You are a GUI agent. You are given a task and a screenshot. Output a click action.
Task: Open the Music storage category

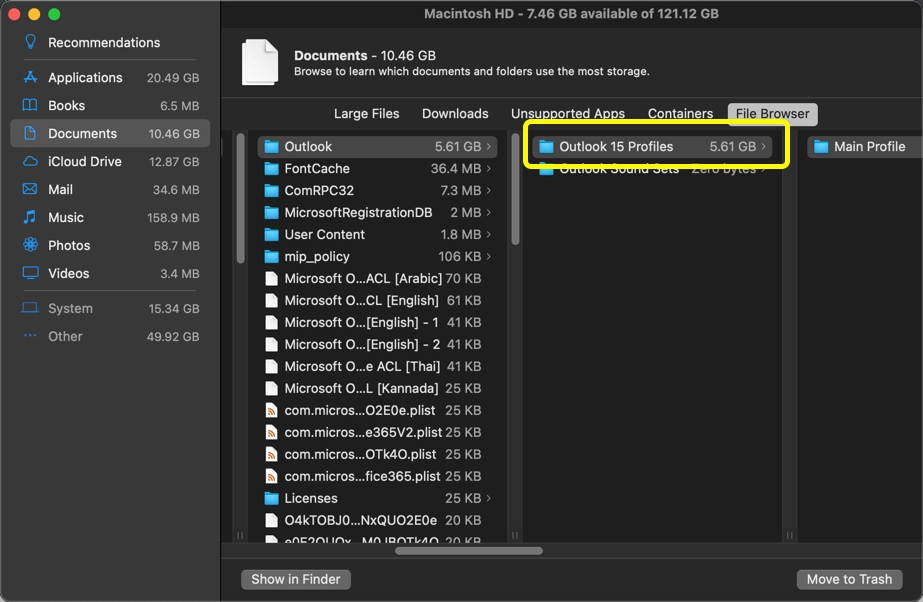110,217
